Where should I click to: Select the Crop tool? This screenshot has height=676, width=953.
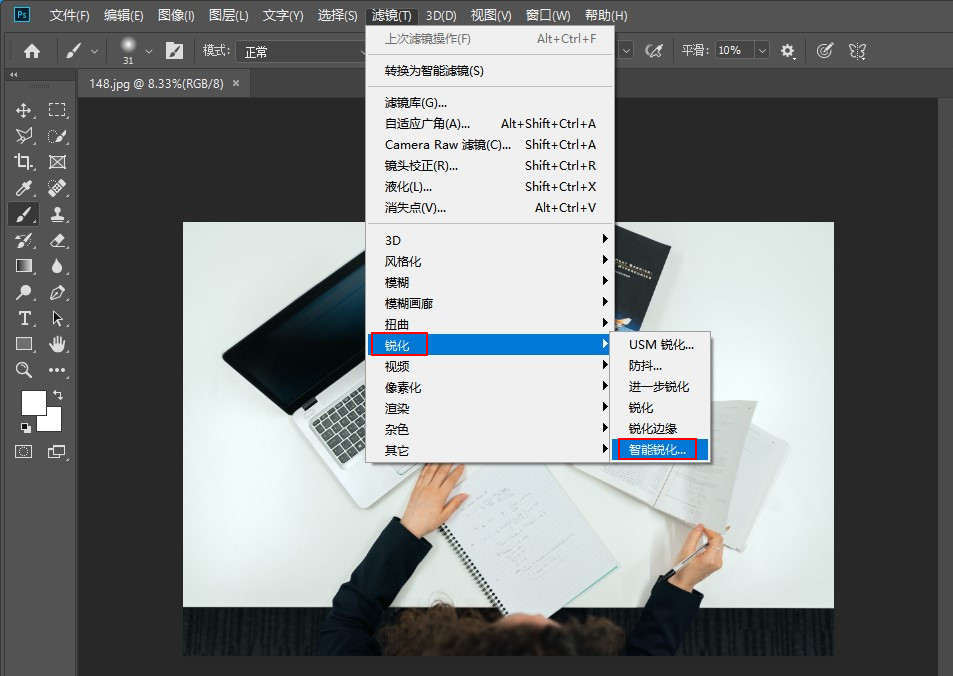pyautogui.click(x=24, y=162)
